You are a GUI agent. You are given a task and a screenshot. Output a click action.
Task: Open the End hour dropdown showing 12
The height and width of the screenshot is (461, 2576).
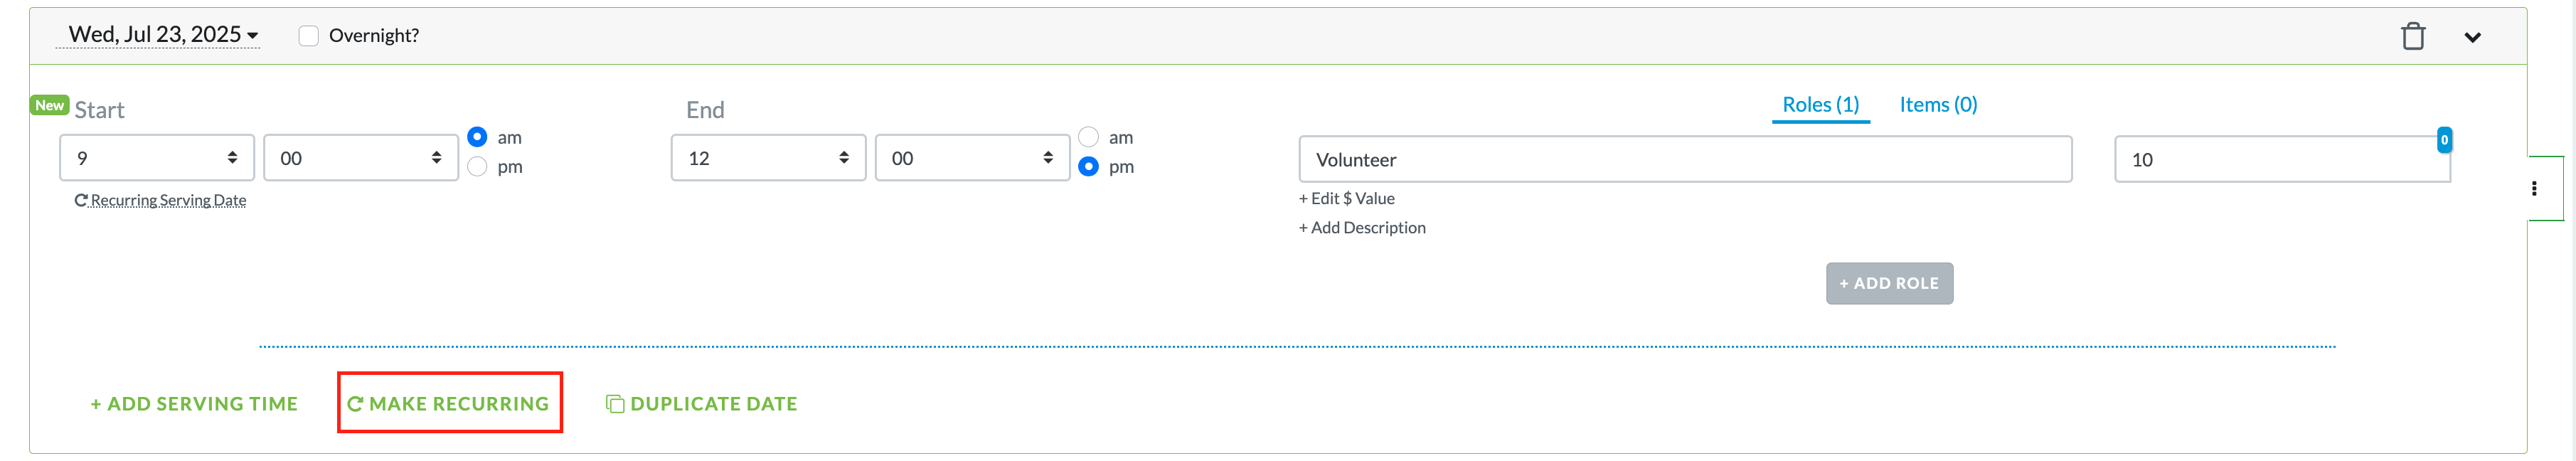tap(768, 158)
